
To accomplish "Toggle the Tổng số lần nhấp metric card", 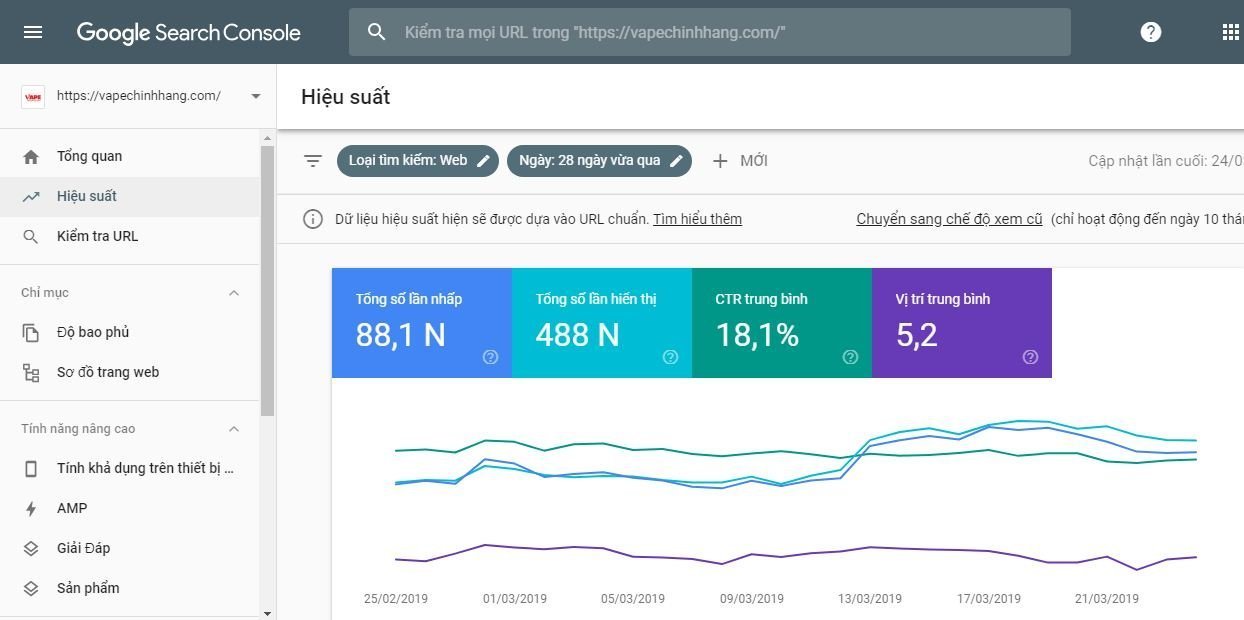I will click(x=422, y=323).
